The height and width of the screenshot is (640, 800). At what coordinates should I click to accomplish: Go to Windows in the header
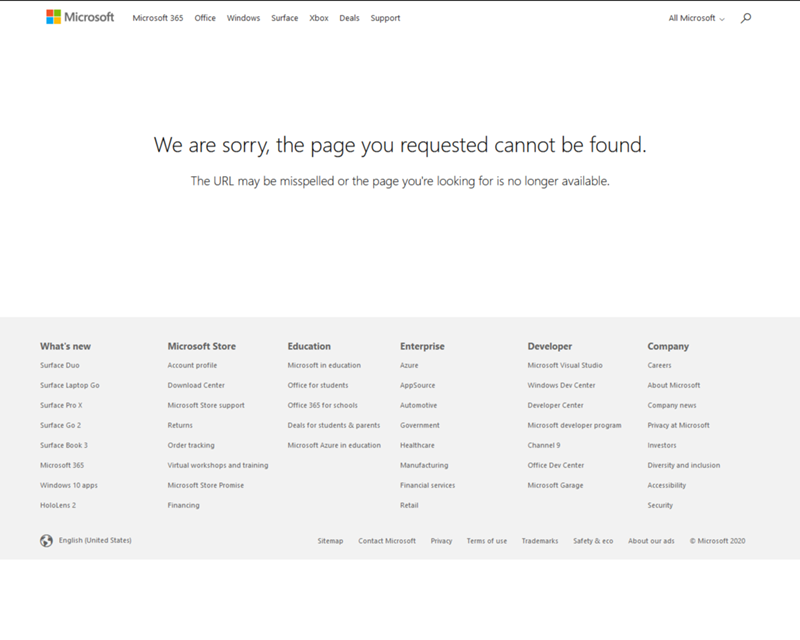coord(243,18)
